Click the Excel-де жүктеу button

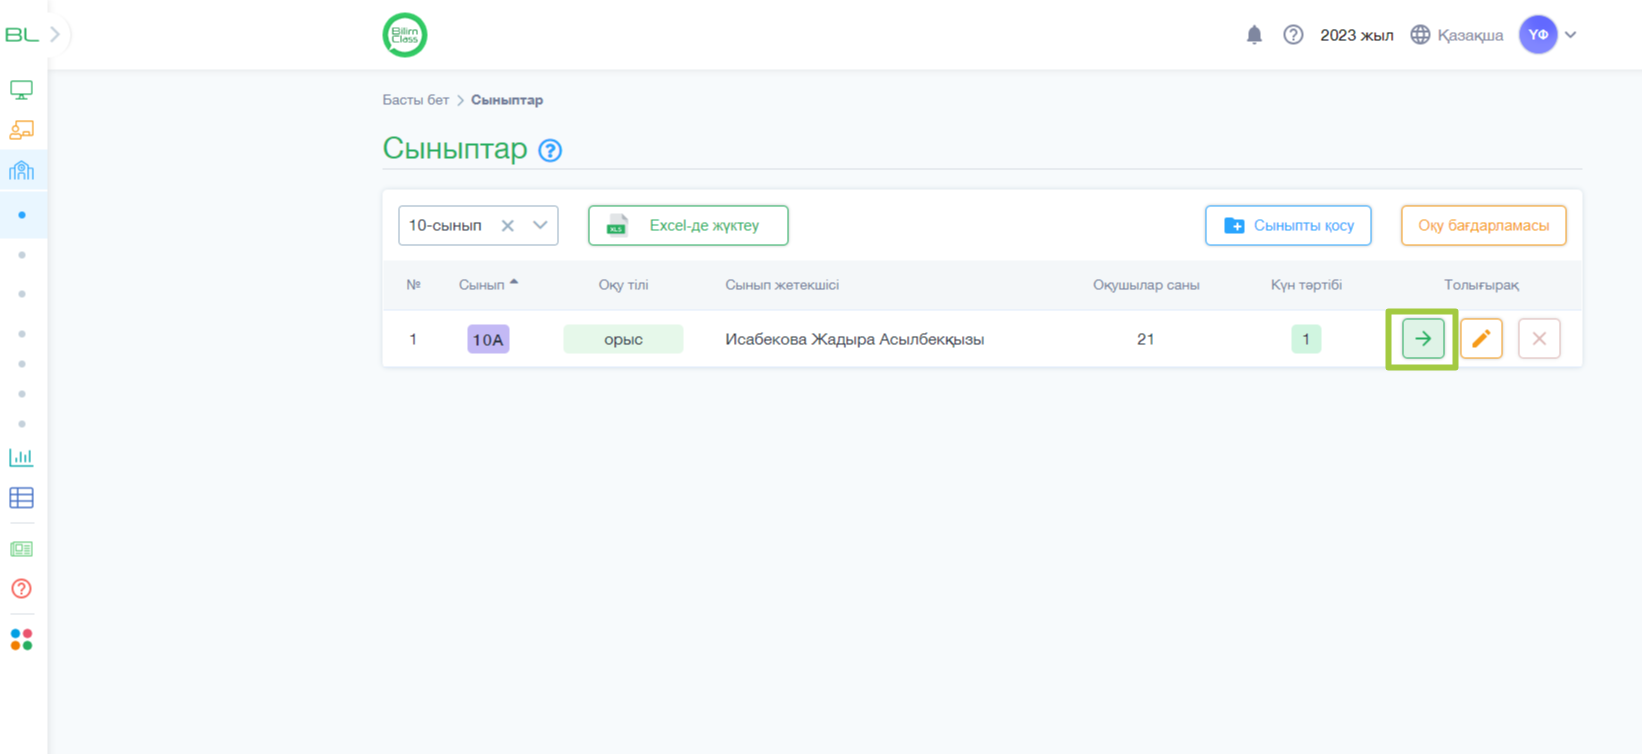(x=688, y=225)
